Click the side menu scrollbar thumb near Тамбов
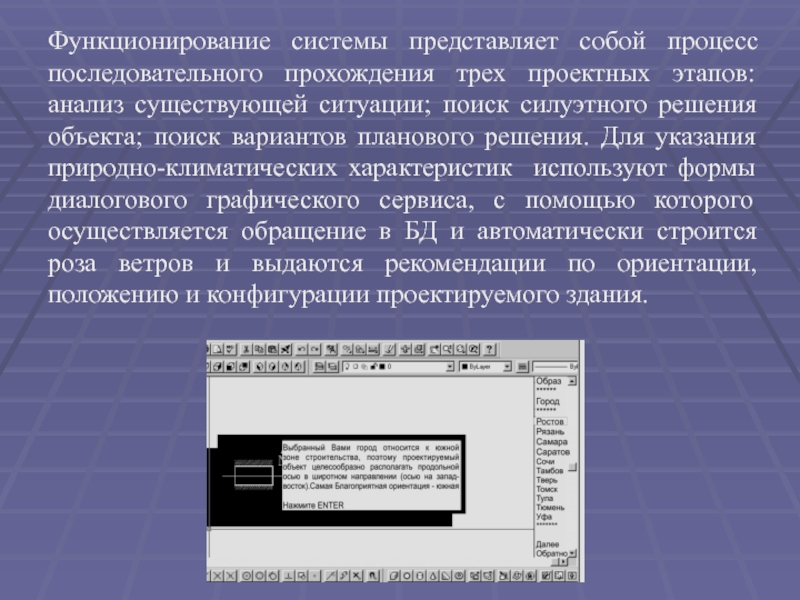Screen dimensions: 800x600 (572, 467)
